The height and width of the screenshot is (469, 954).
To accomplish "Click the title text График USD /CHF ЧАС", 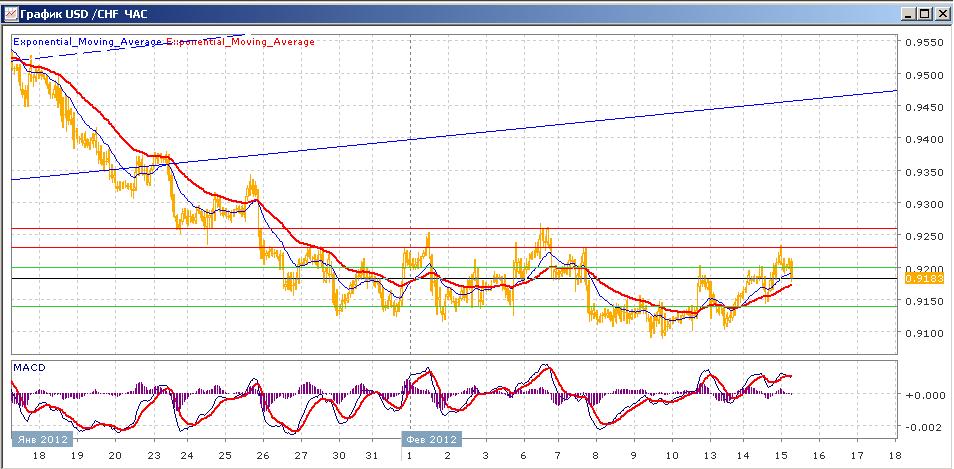I will 83,14.
